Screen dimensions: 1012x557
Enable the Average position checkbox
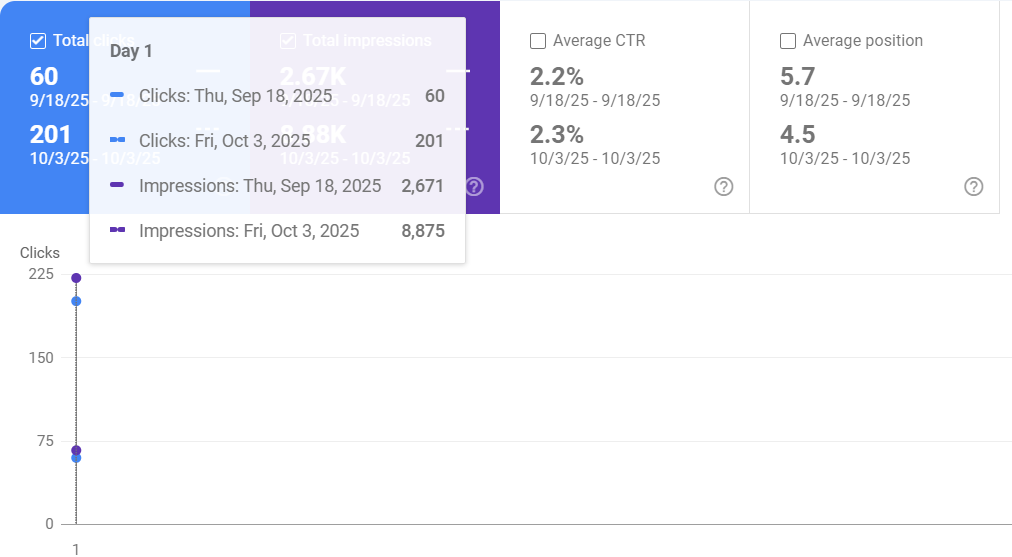pyautogui.click(x=788, y=41)
